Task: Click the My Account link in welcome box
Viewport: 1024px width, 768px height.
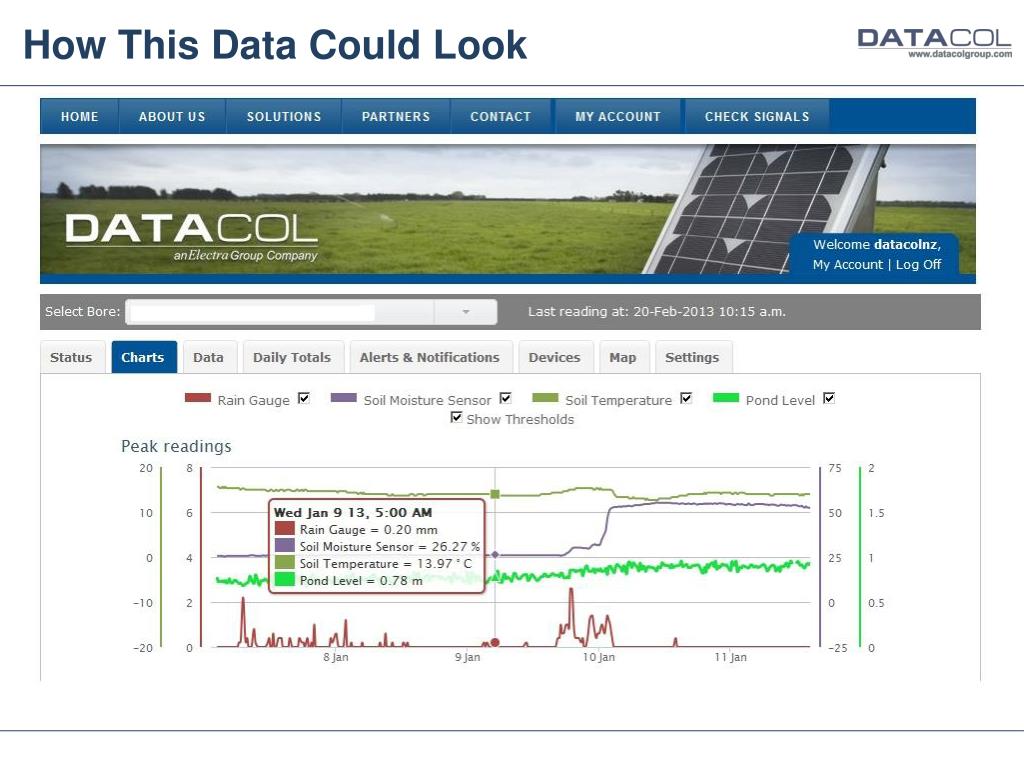Action: 848,264
